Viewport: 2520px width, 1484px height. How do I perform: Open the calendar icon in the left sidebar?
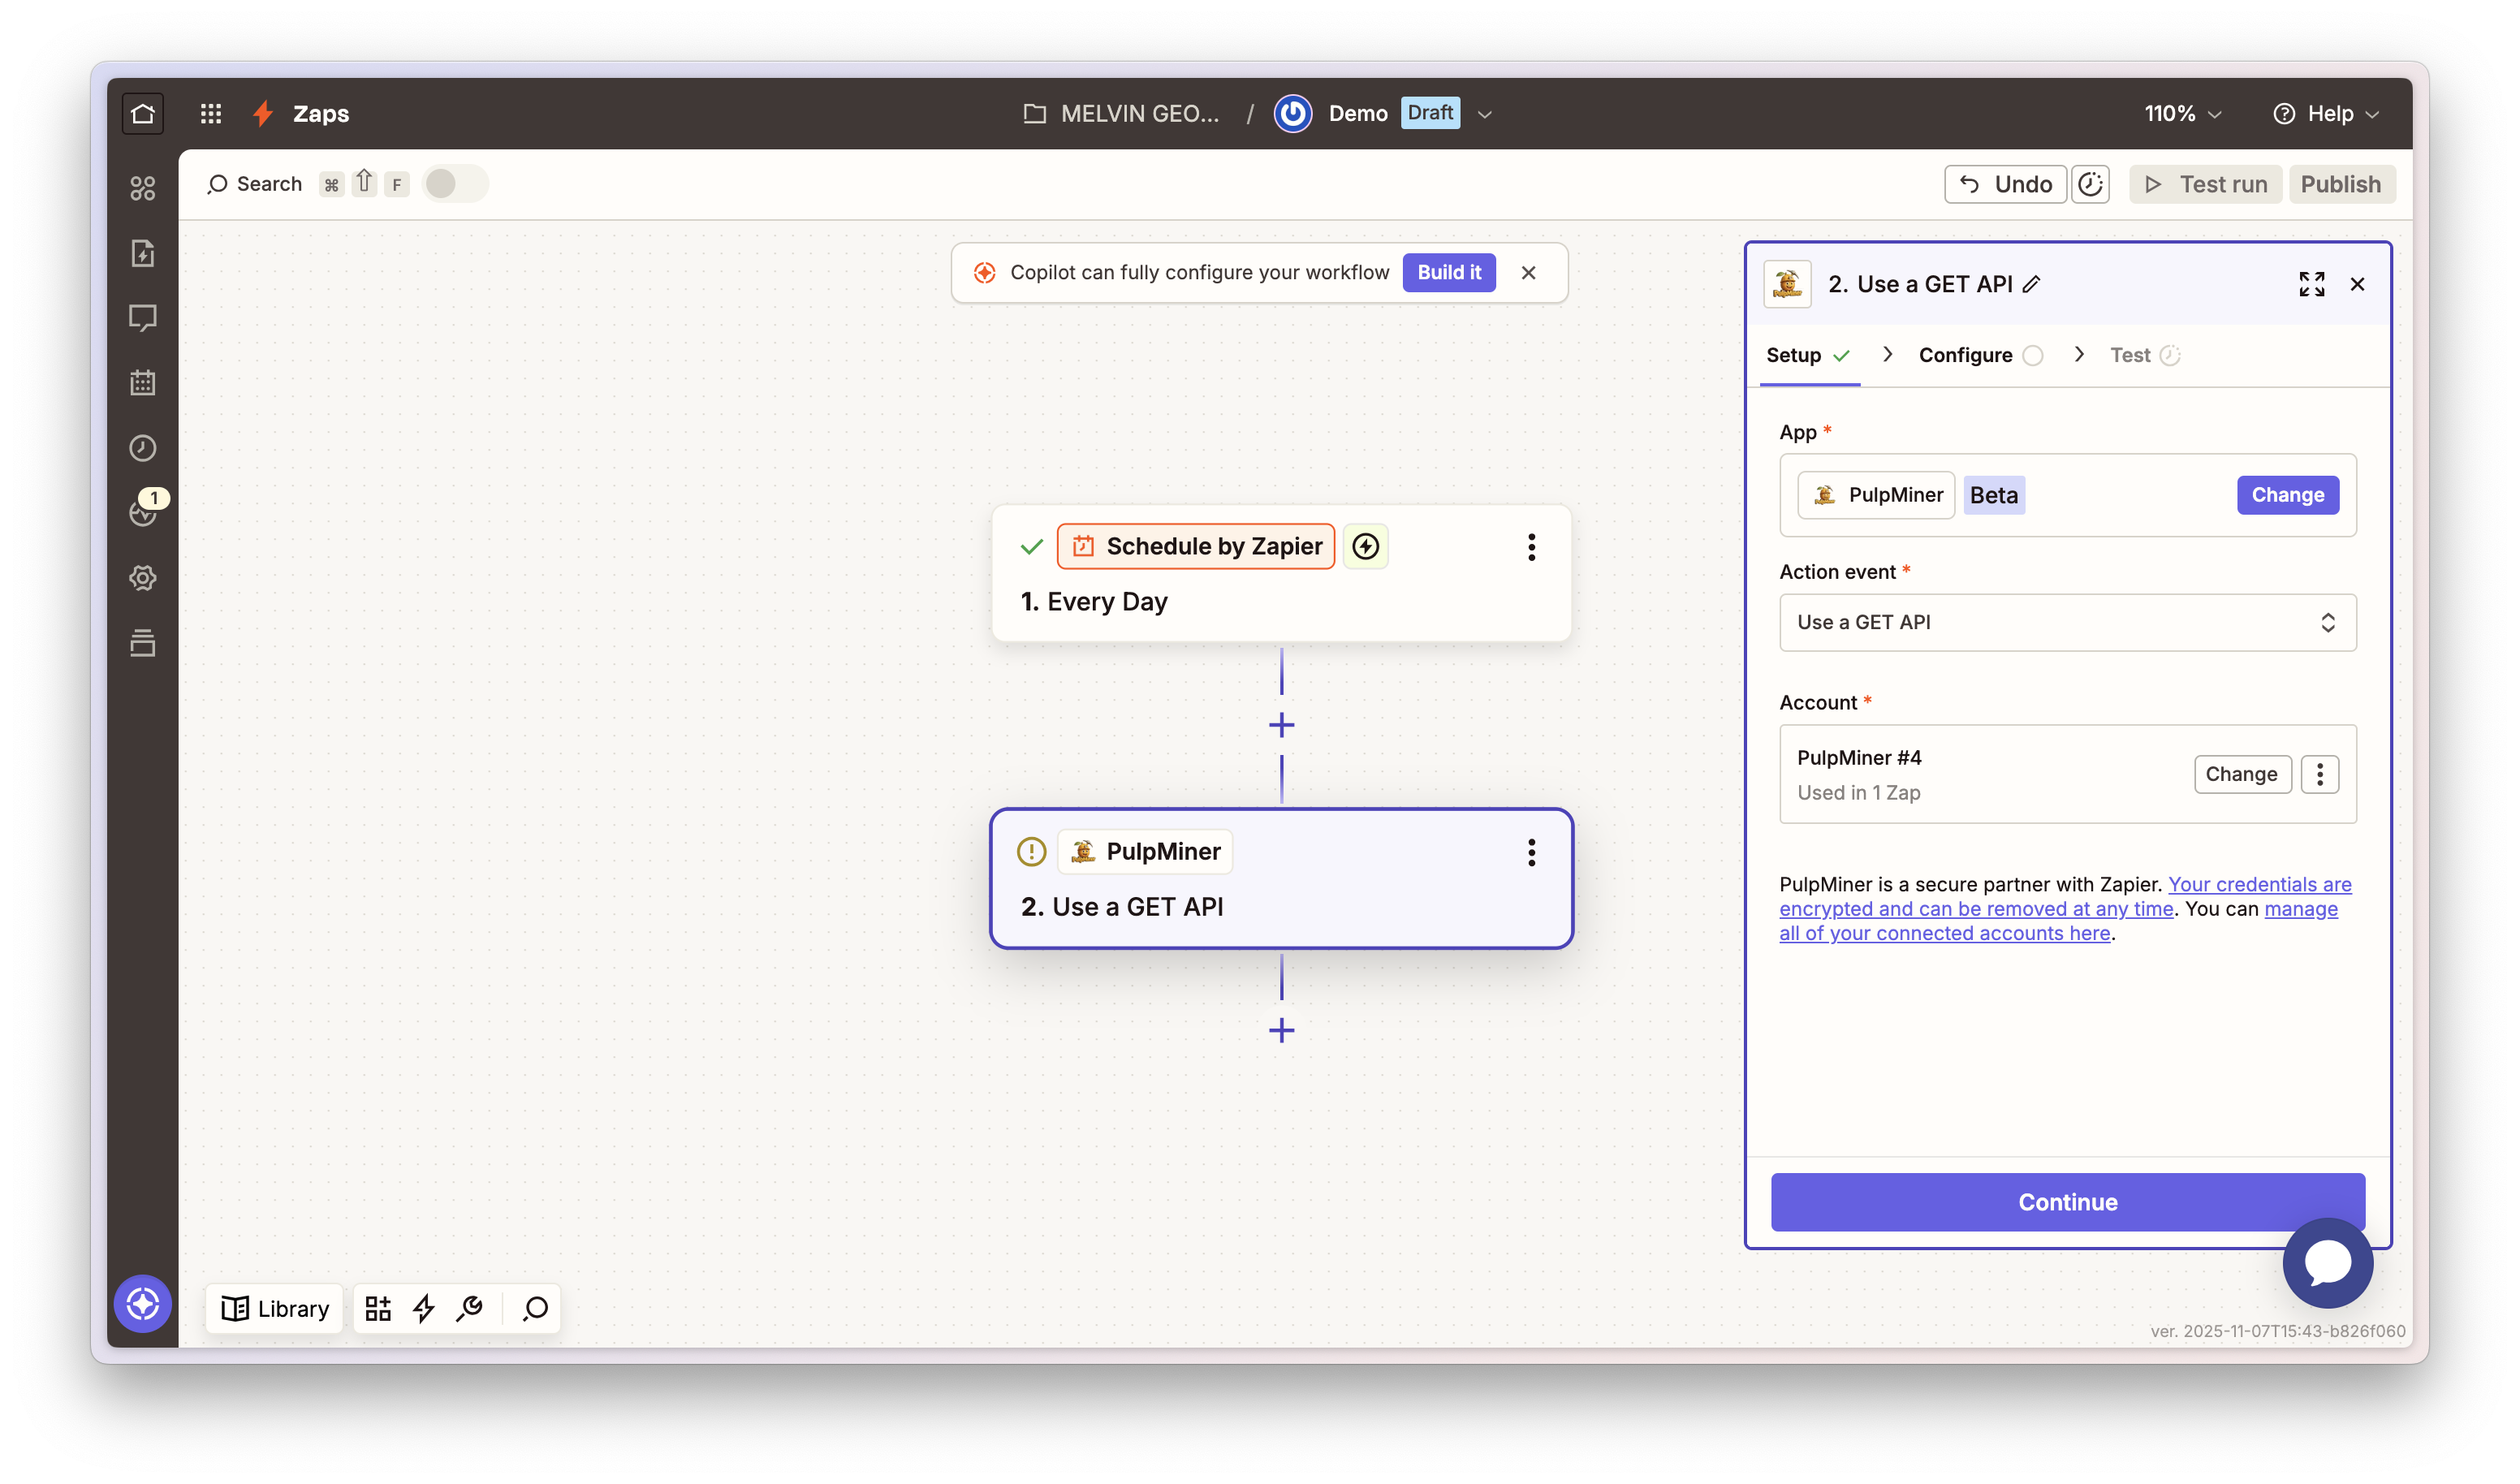coord(143,382)
